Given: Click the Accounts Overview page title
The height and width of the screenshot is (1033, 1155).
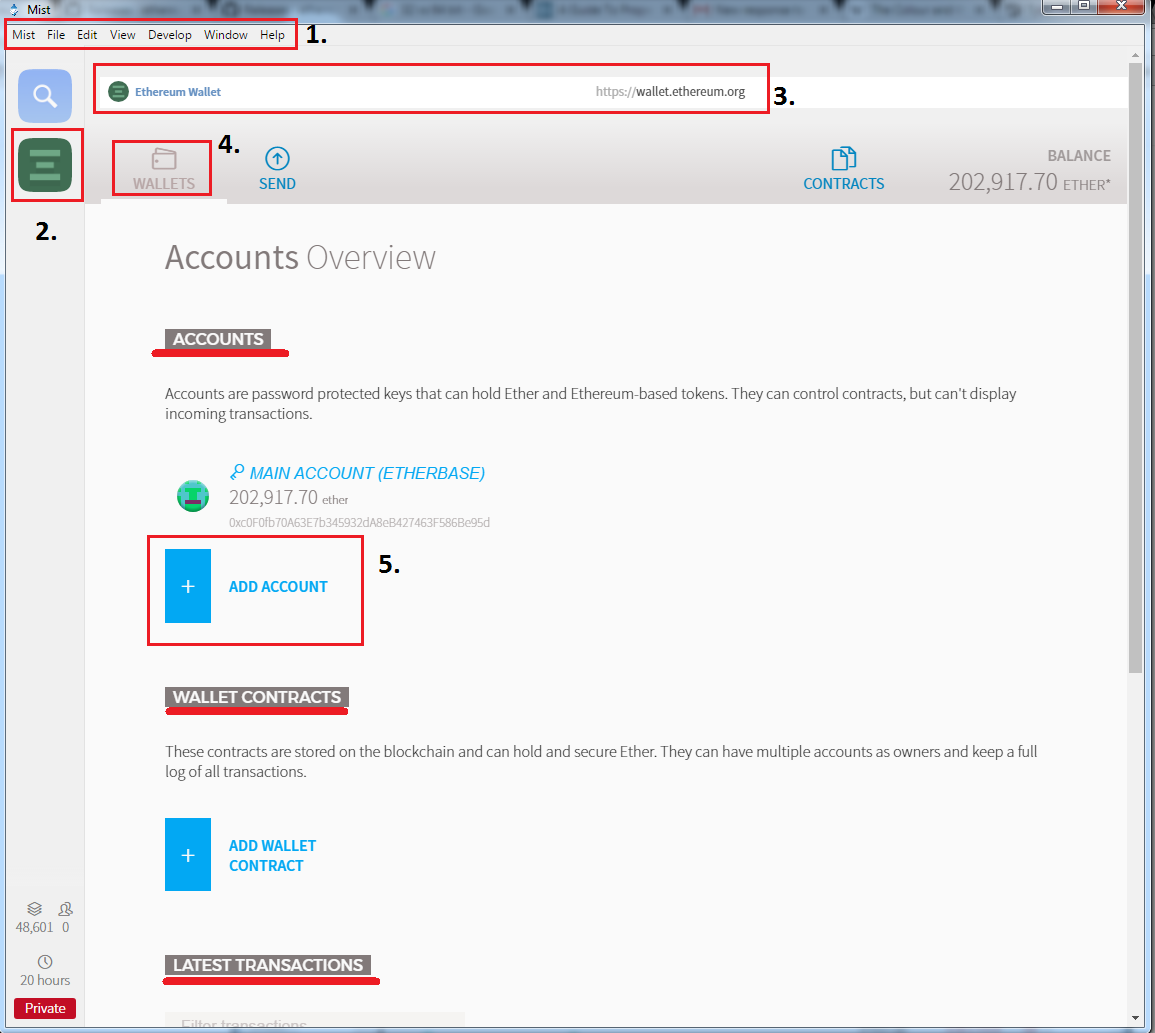Looking at the screenshot, I should click(300, 257).
